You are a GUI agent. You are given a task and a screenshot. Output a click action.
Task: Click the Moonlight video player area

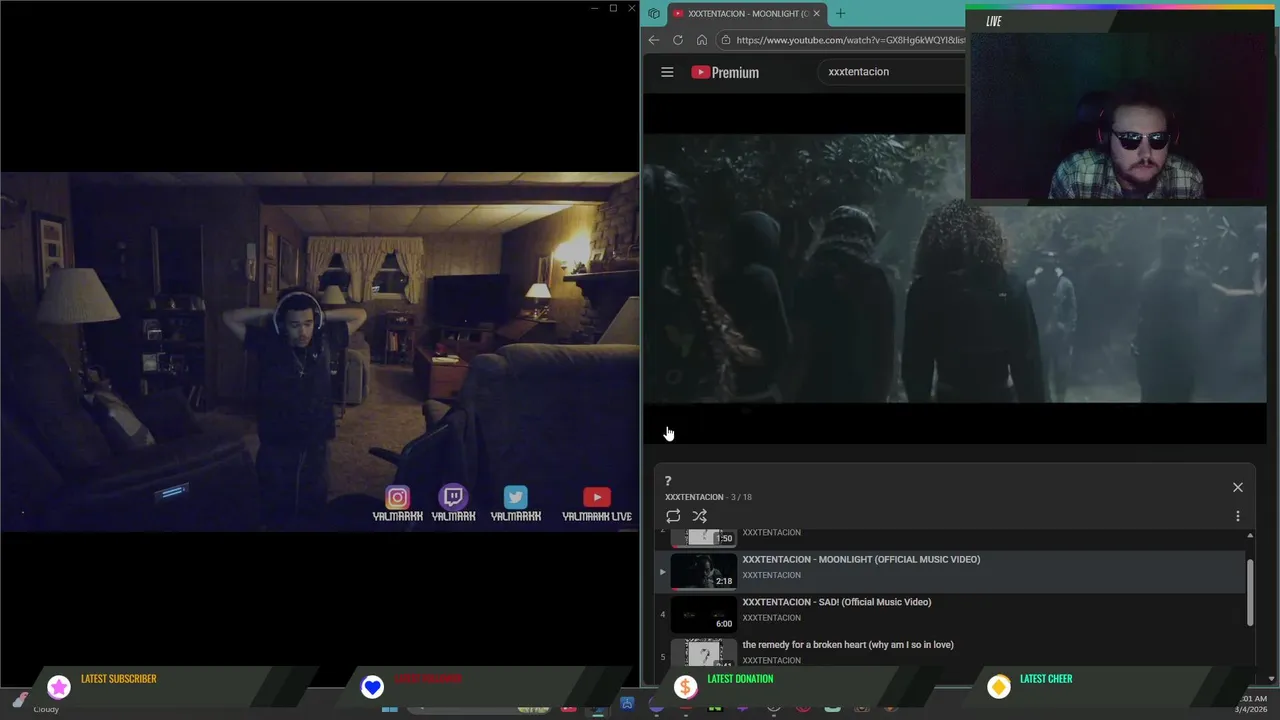tap(954, 270)
